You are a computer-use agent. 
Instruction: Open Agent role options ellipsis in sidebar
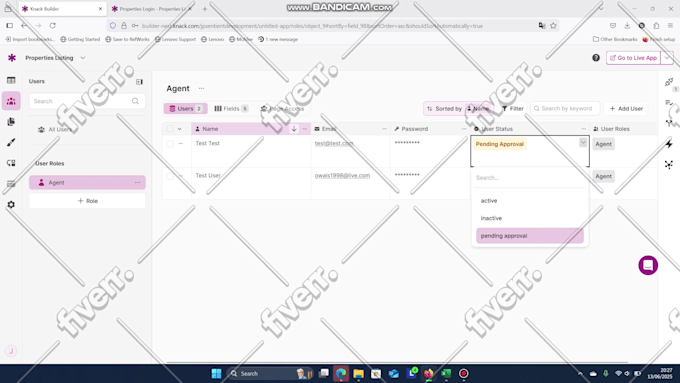[x=137, y=183]
